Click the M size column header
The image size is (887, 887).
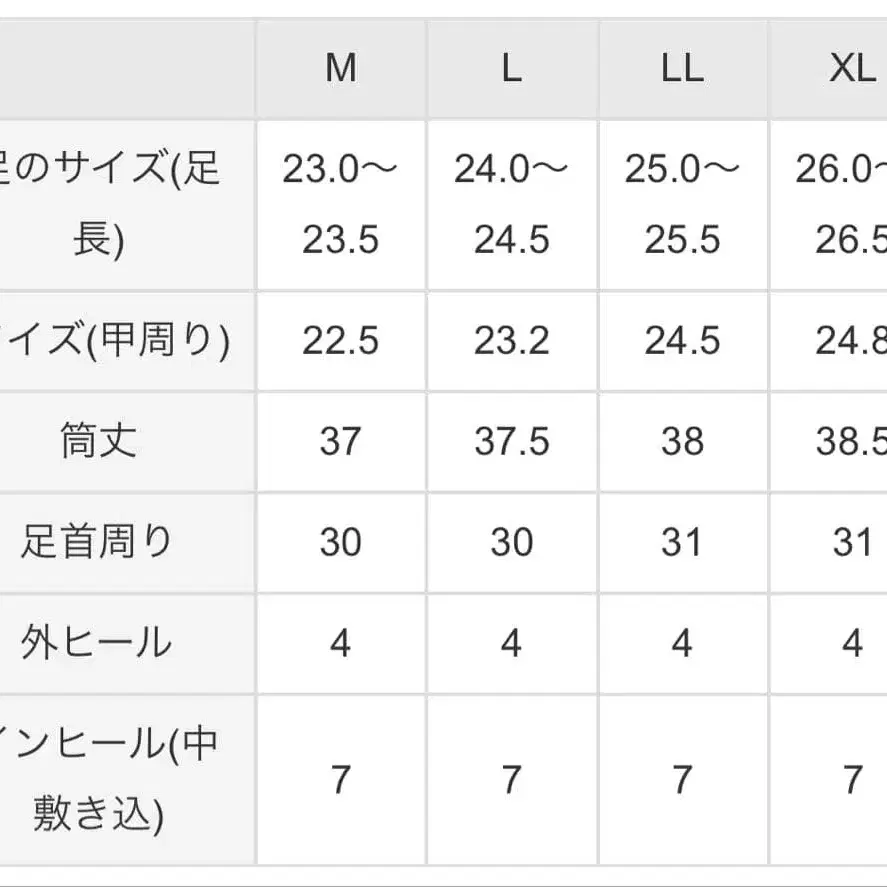click(340, 68)
